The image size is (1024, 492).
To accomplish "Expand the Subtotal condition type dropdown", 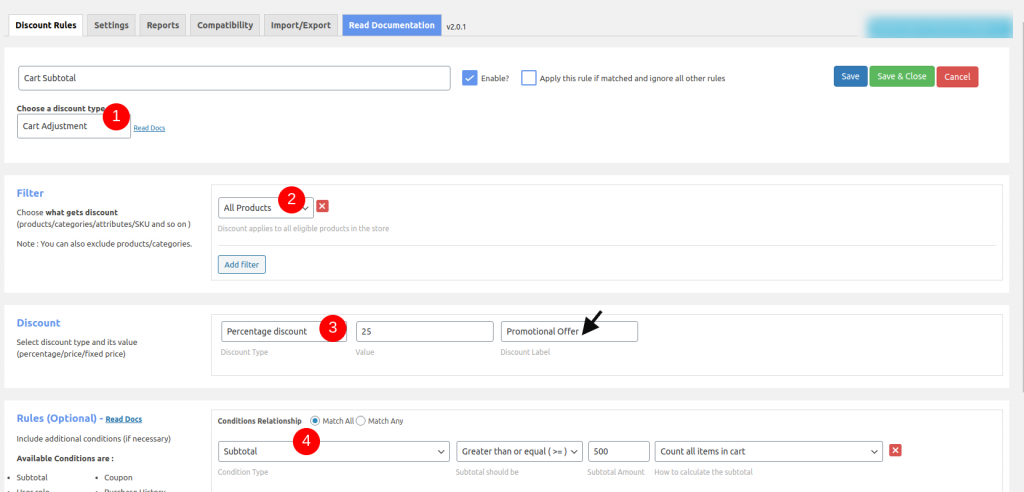I will click(x=333, y=451).
